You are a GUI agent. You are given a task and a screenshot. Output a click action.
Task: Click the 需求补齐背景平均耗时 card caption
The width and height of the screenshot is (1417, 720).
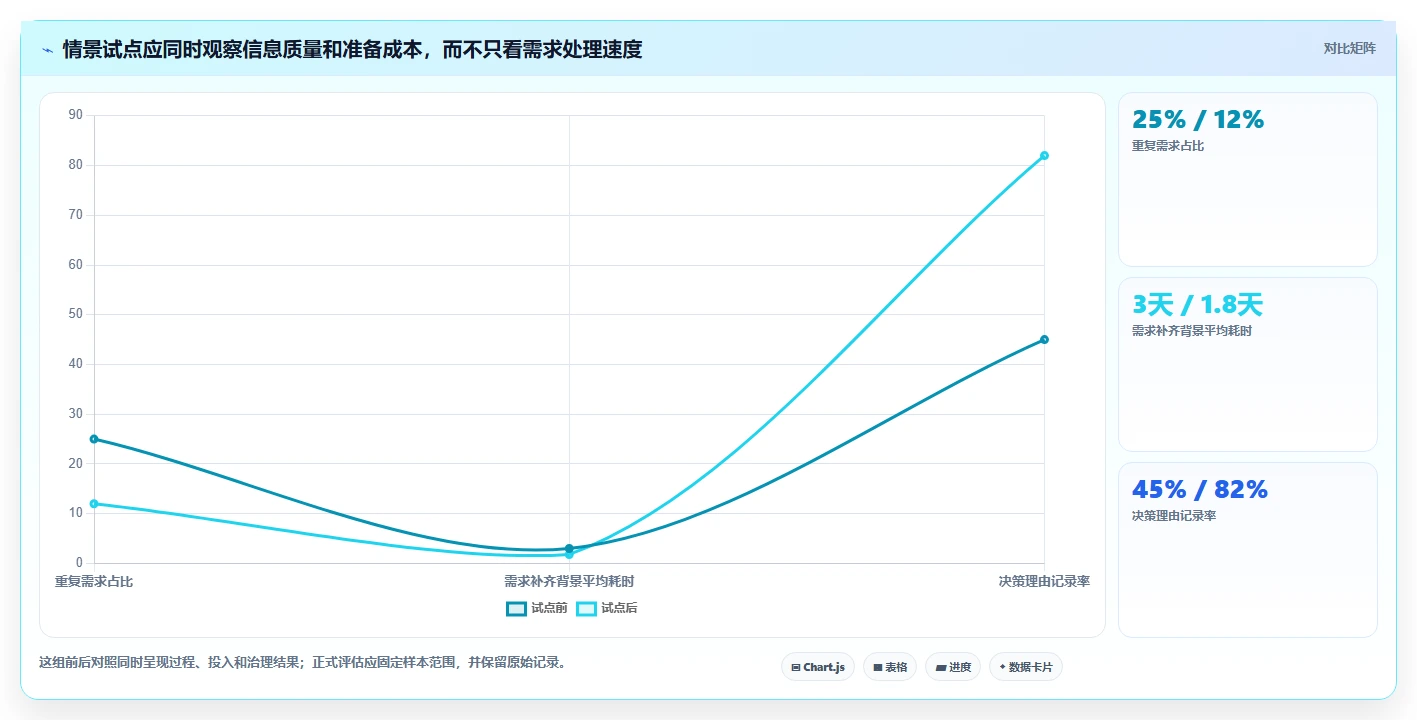(x=1192, y=331)
